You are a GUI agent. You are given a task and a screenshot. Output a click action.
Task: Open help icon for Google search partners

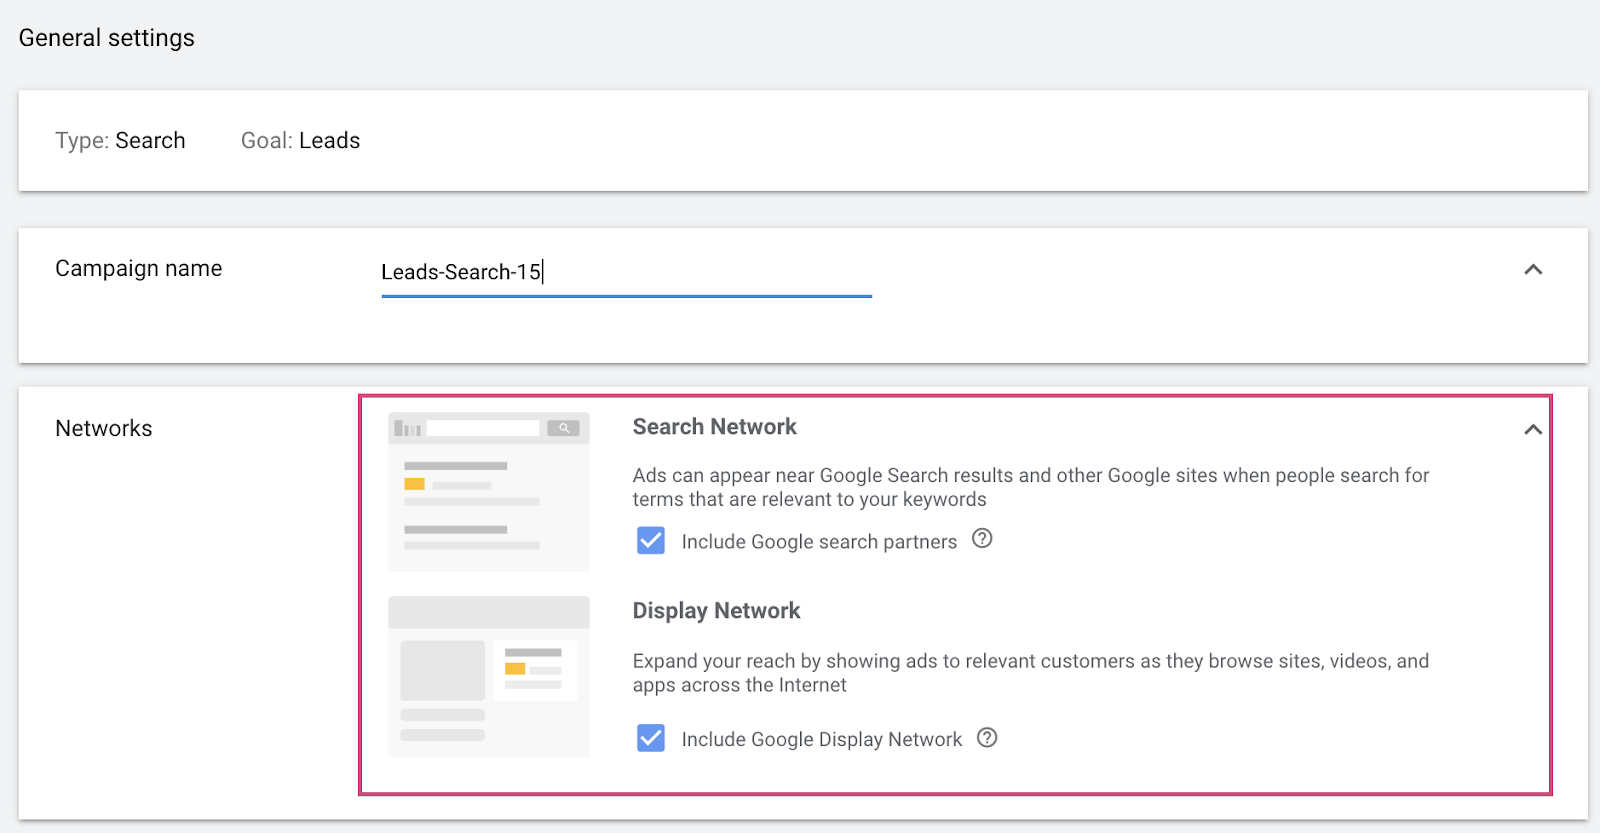tap(982, 539)
